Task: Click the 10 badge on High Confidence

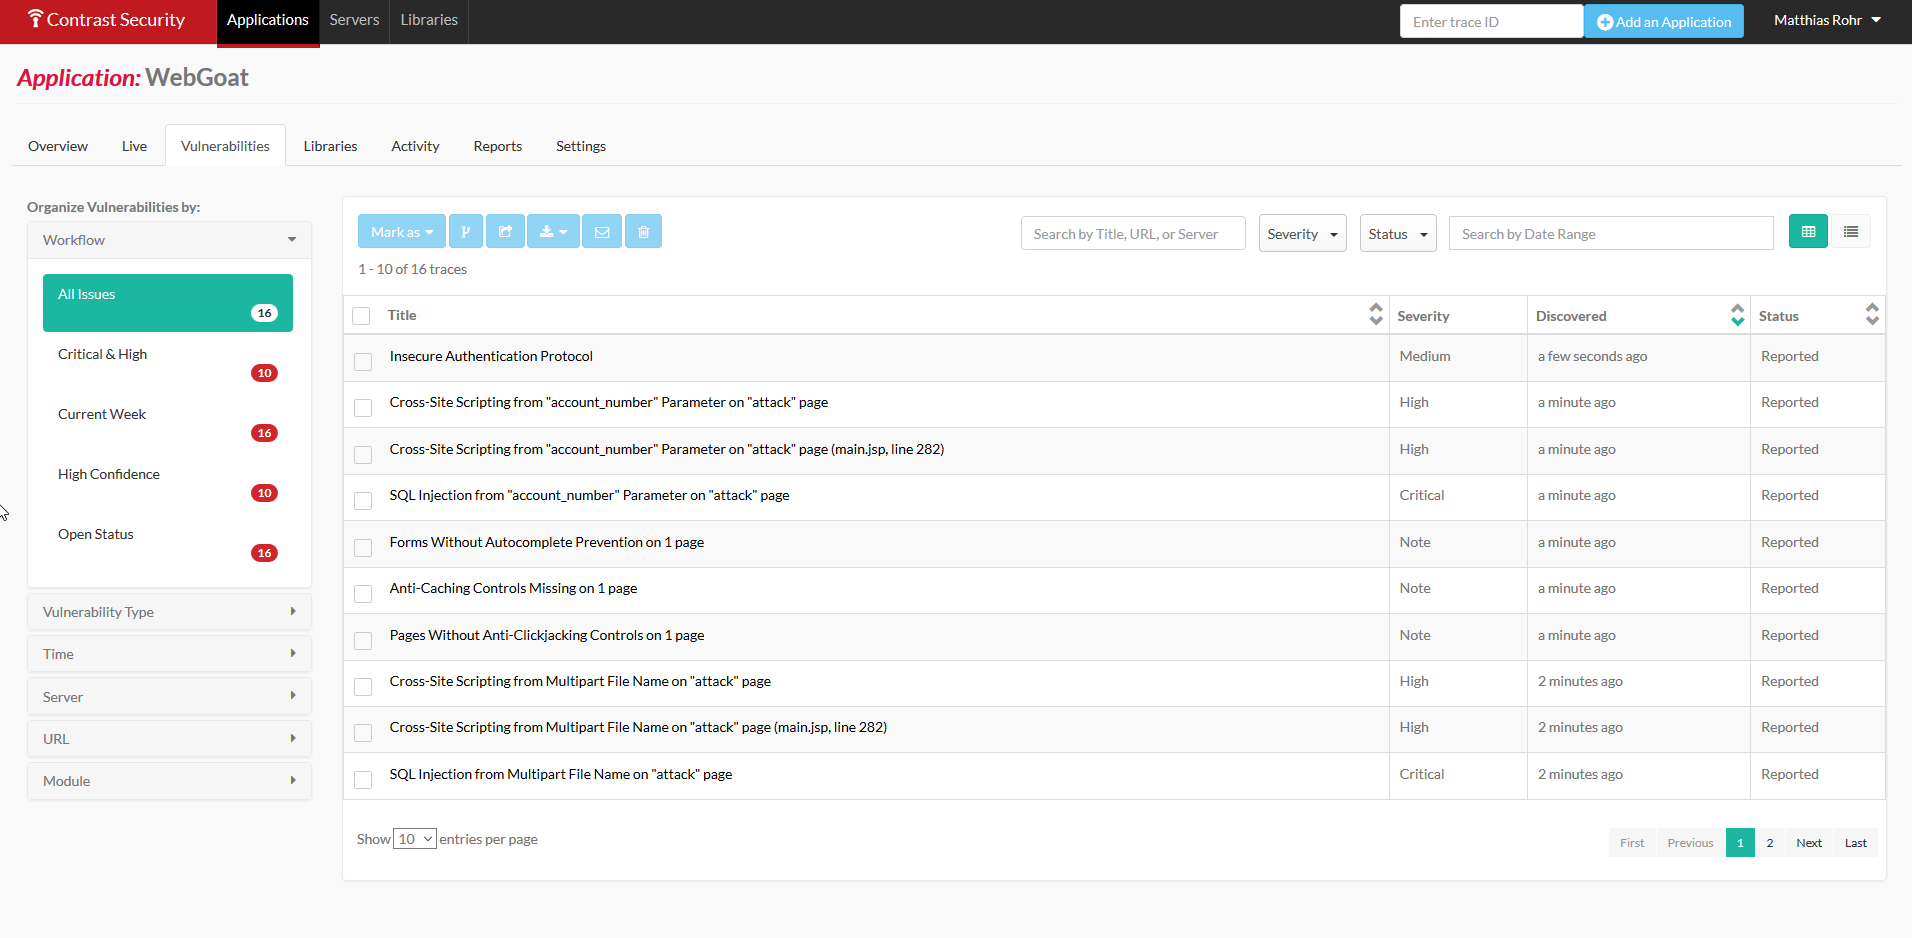Action: tap(264, 493)
